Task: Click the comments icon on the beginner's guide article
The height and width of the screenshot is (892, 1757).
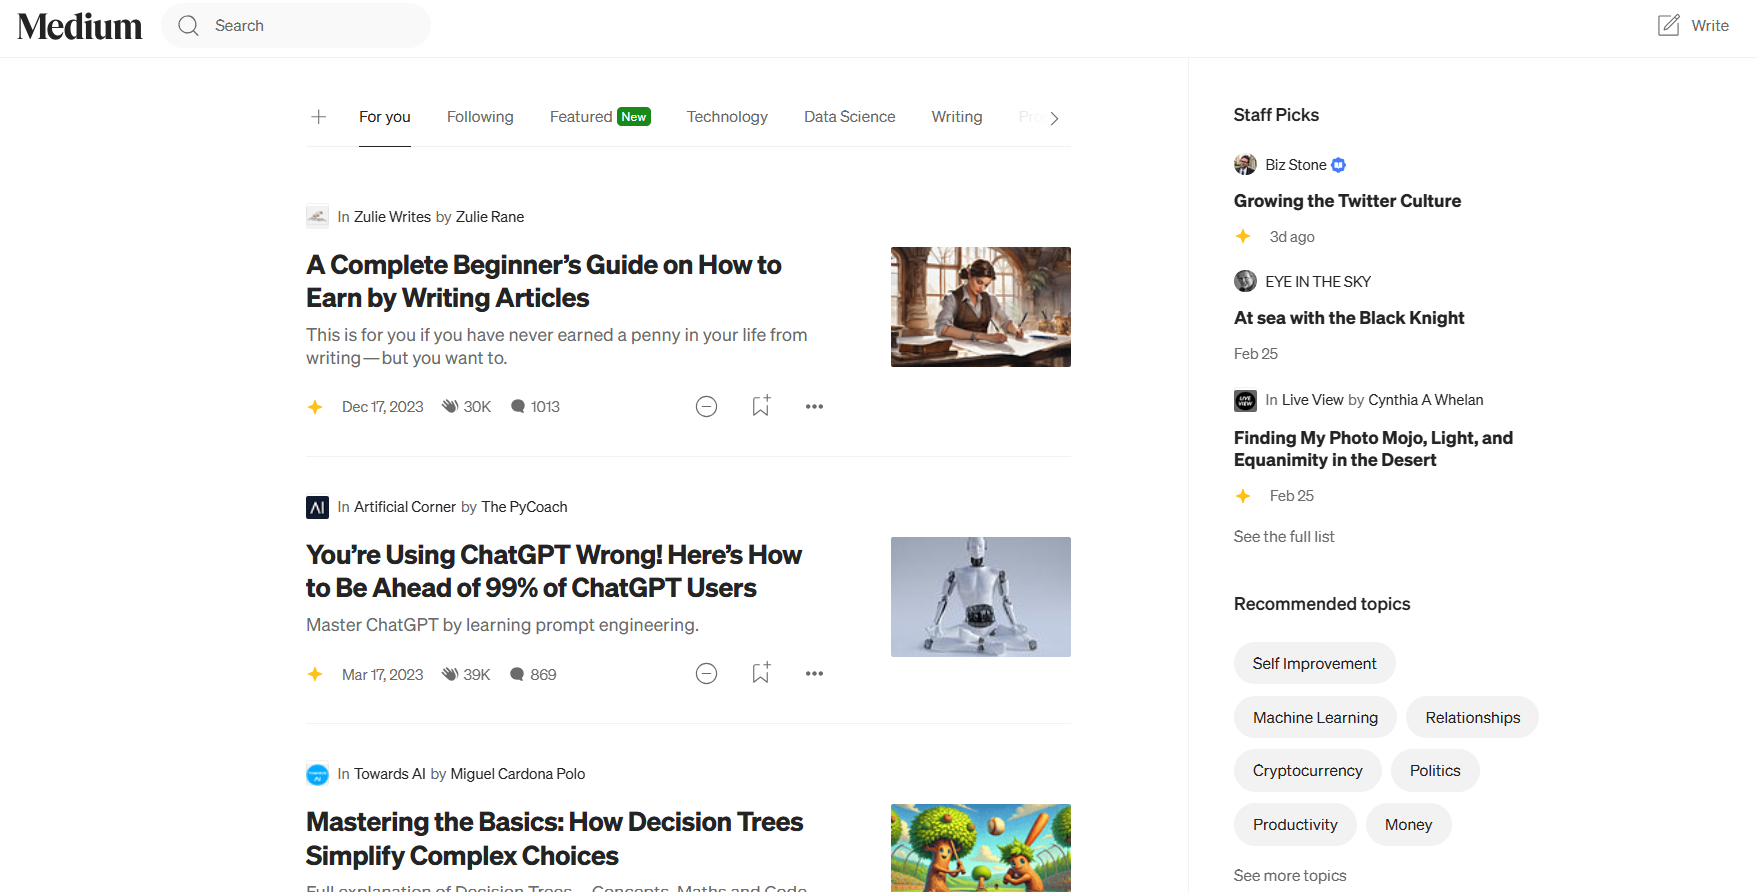Action: (518, 406)
